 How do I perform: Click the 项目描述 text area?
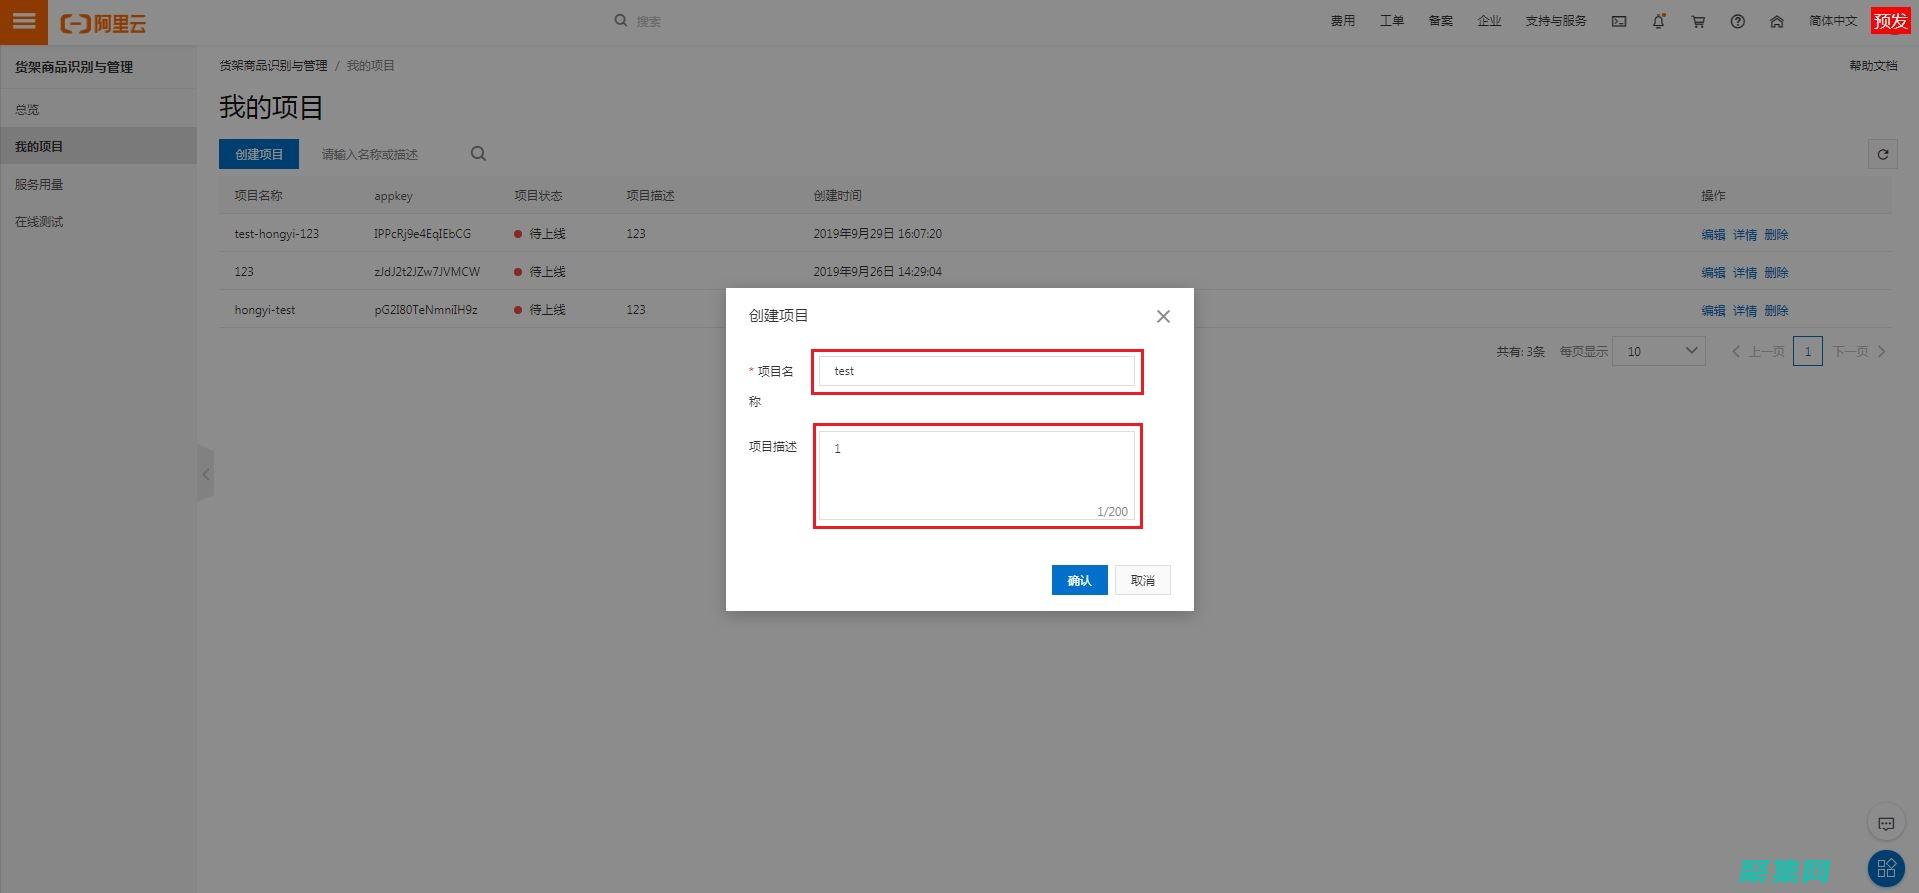pos(976,475)
